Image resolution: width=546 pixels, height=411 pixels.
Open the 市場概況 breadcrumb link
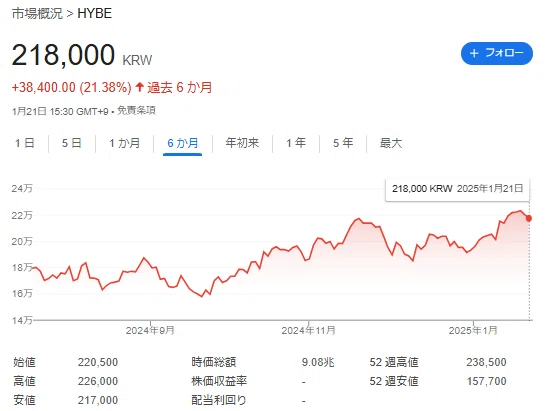[37, 13]
